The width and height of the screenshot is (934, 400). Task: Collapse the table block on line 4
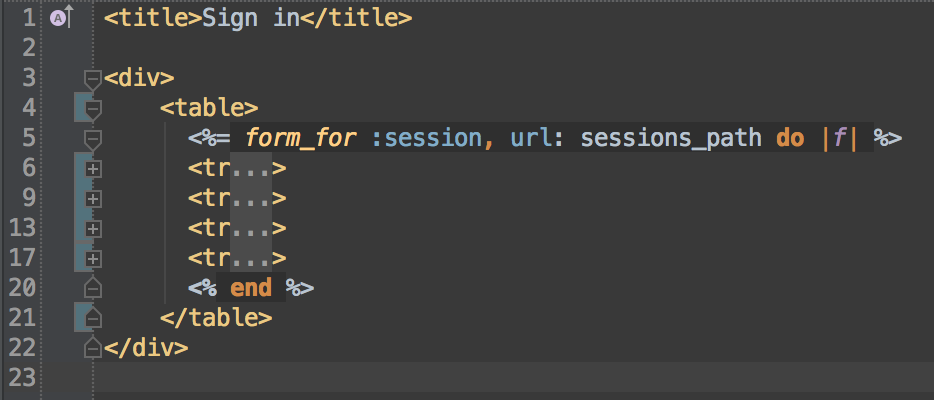click(x=93, y=108)
